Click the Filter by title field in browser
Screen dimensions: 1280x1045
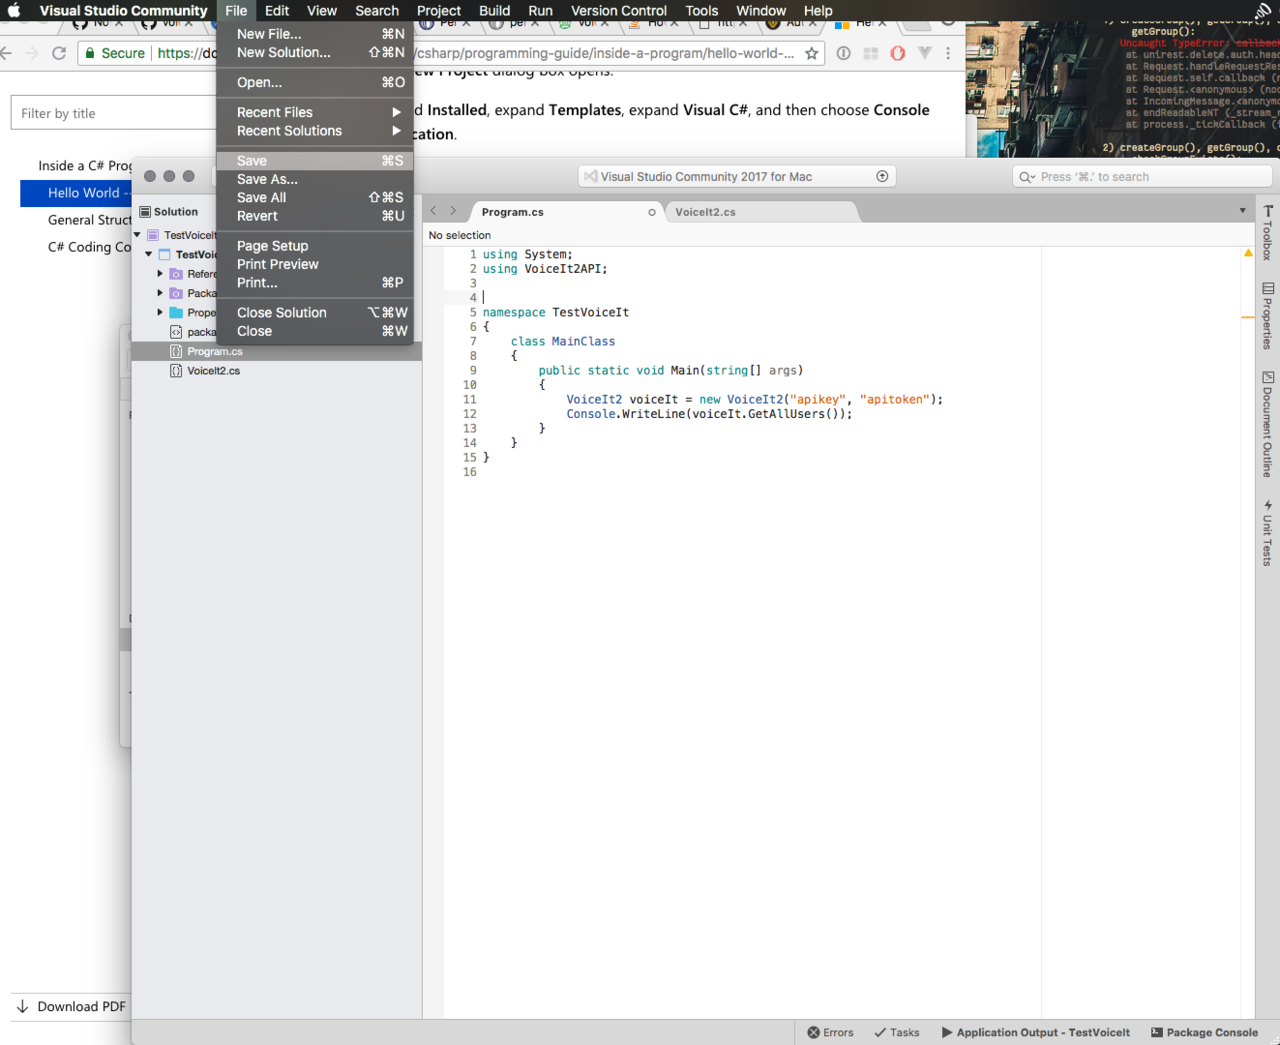(x=113, y=113)
